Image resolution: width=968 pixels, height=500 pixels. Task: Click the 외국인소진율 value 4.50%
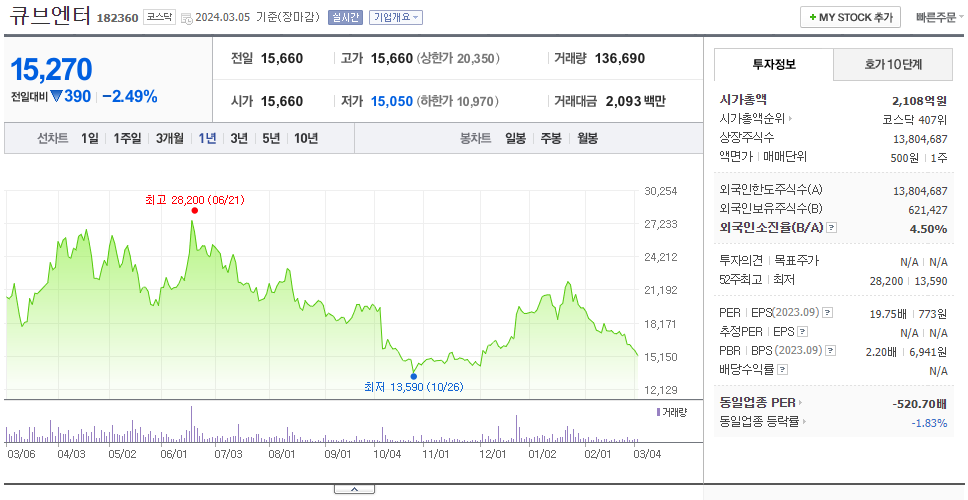pyautogui.click(x=928, y=228)
